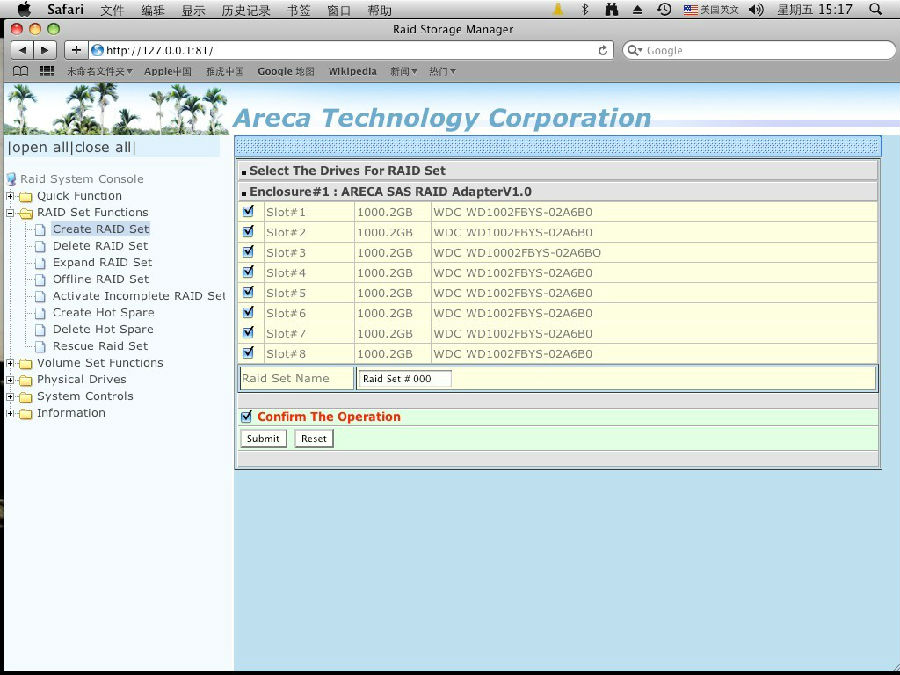Screen dimensions: 900x675
Task: Click the Information folder icon
Action: 25,414
